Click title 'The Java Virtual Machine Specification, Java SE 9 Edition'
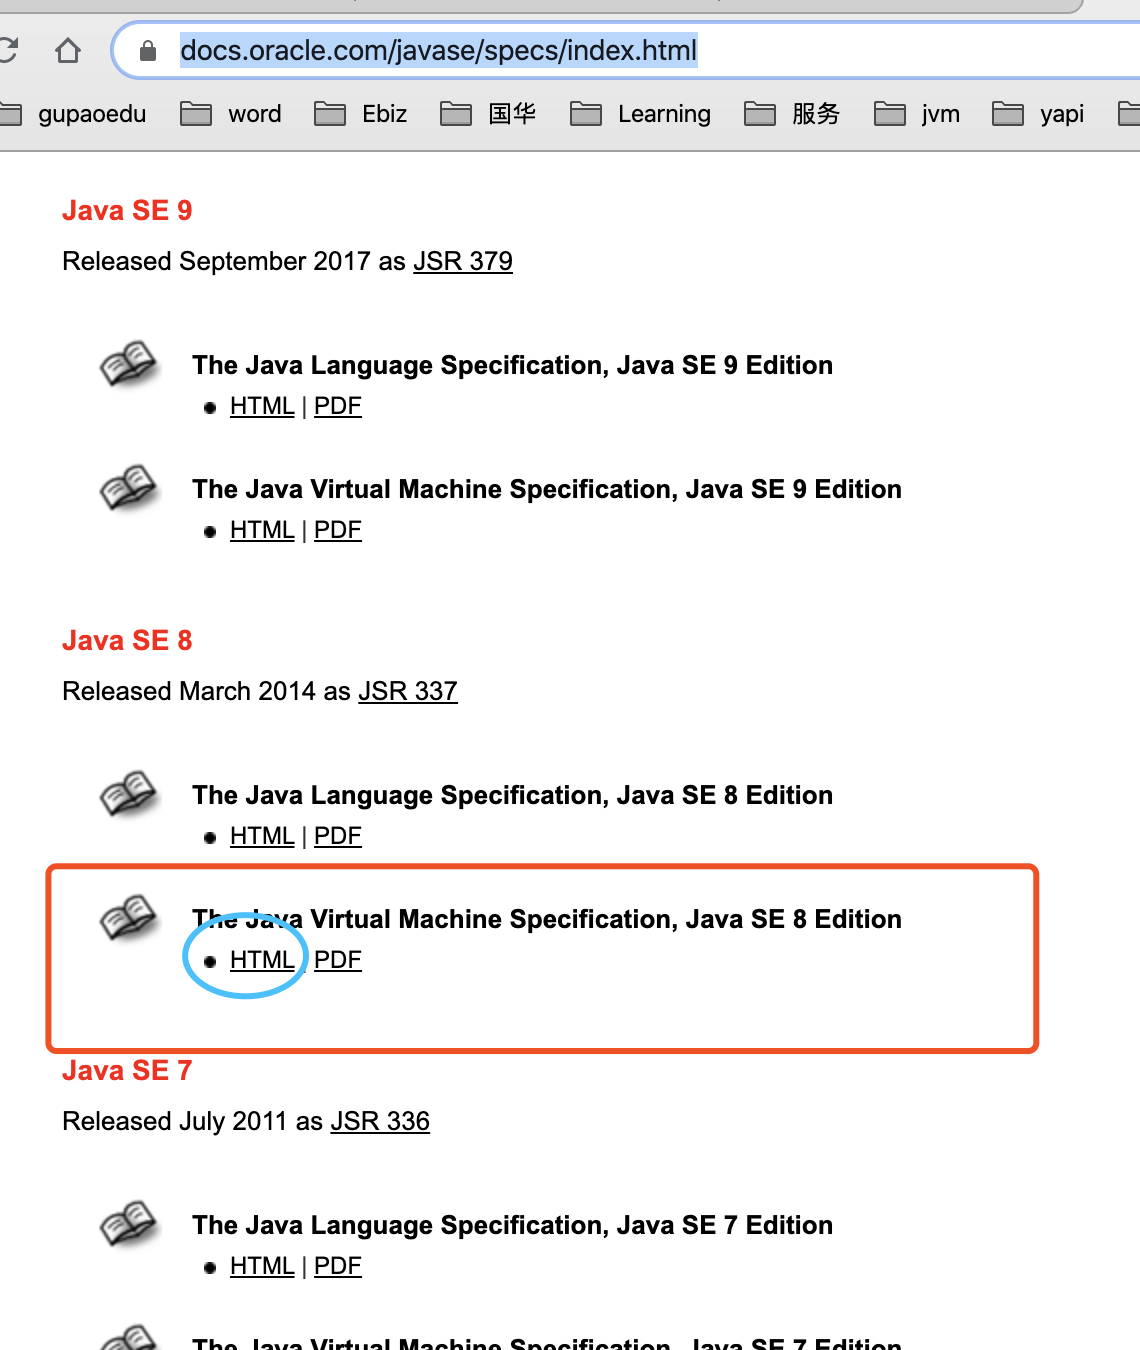This screenshot has height=1350, width=1140. pyautogui.click(x=547, y=489)
